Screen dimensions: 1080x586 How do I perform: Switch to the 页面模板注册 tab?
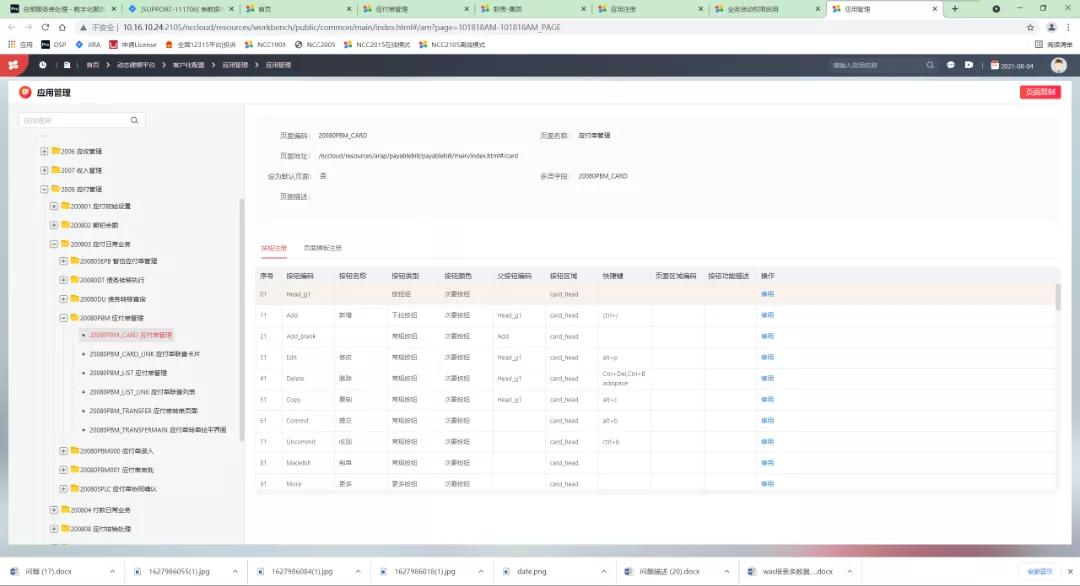pos(322,248)
